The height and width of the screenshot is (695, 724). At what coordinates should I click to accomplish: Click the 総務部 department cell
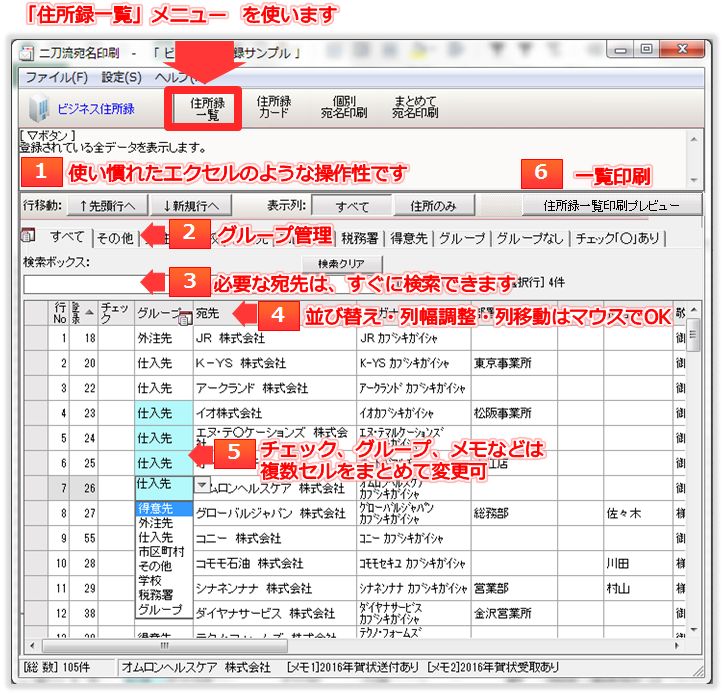click(514, 513)
